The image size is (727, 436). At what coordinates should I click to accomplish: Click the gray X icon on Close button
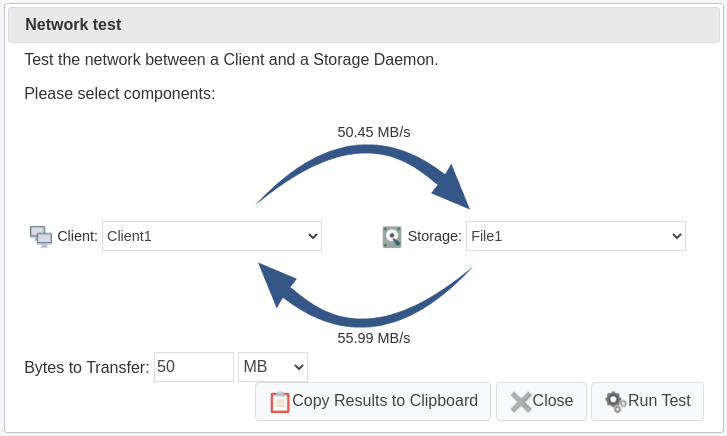tap(521, 402)
